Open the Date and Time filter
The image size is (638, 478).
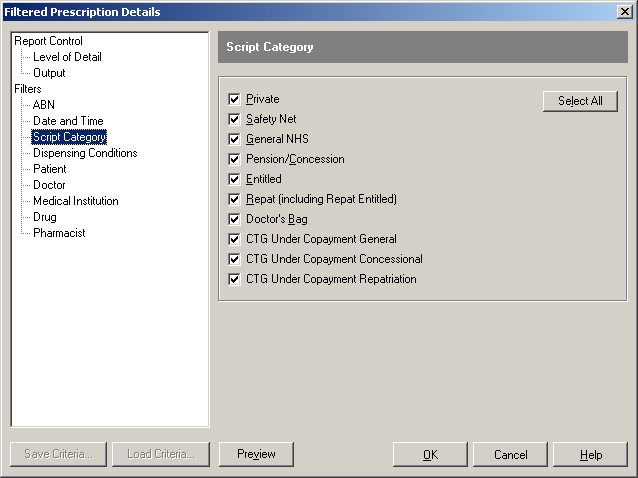tap(68, 121)
